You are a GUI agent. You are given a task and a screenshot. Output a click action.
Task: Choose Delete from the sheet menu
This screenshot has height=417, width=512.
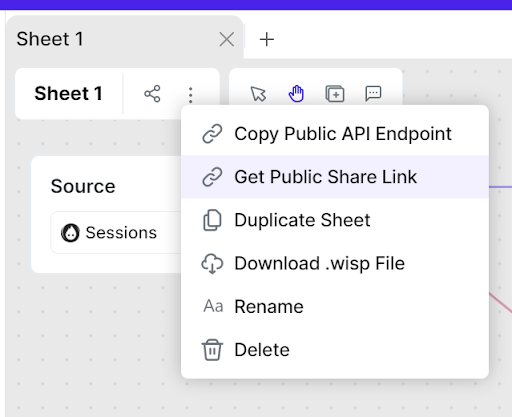click(335, 350)
